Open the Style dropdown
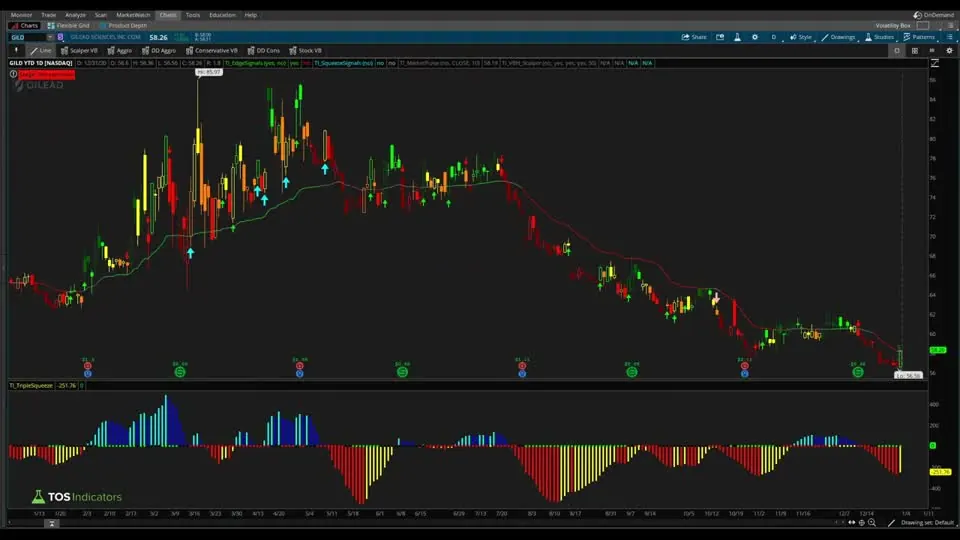The height and width of the screenshot is (540, 960). pos(801,37)
